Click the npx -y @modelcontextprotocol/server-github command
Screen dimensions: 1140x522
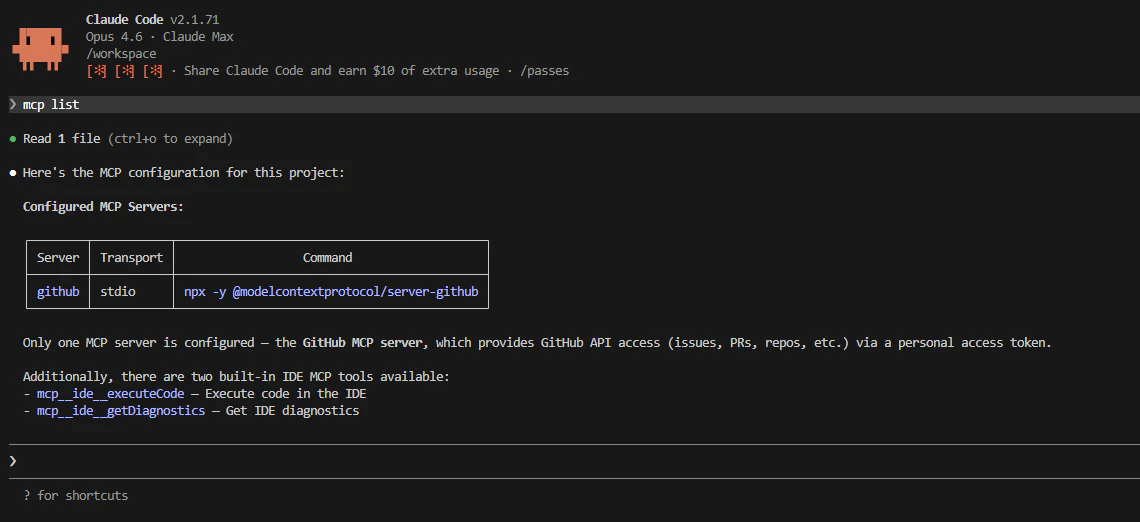tap(331, 292)
